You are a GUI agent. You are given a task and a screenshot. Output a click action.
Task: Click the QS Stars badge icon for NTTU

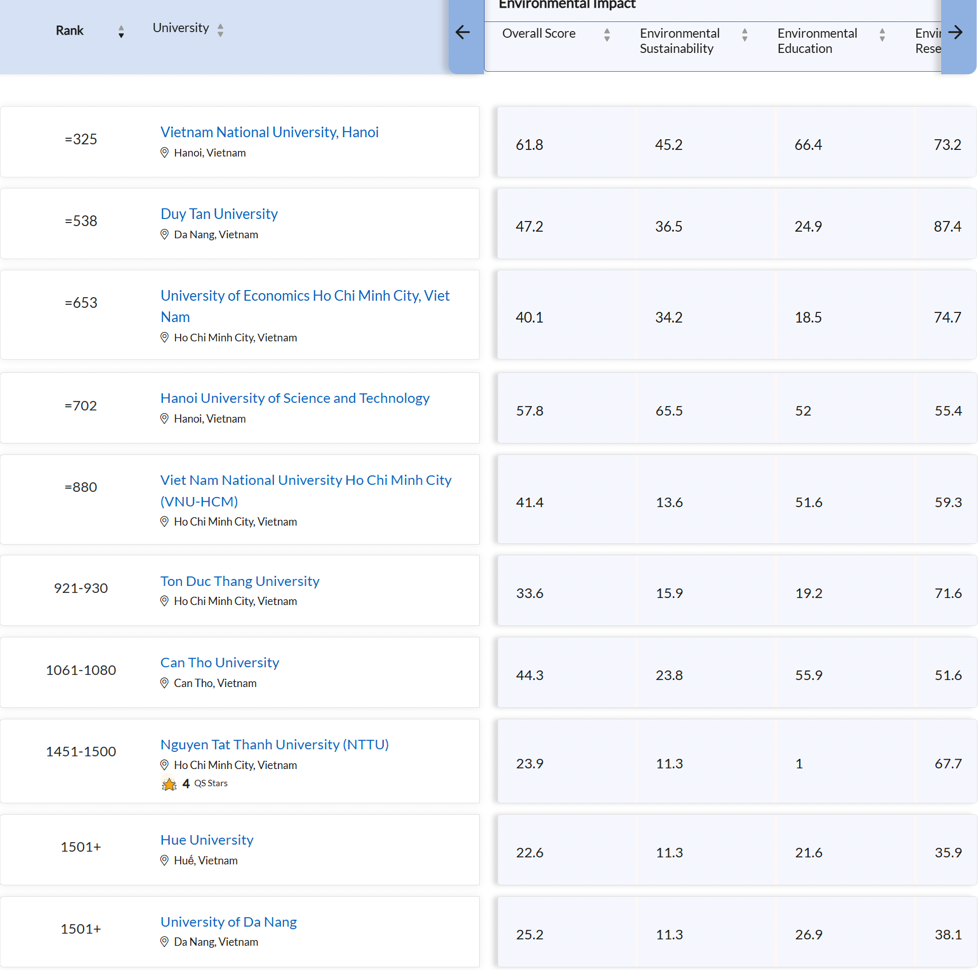[x=169, y=784]
